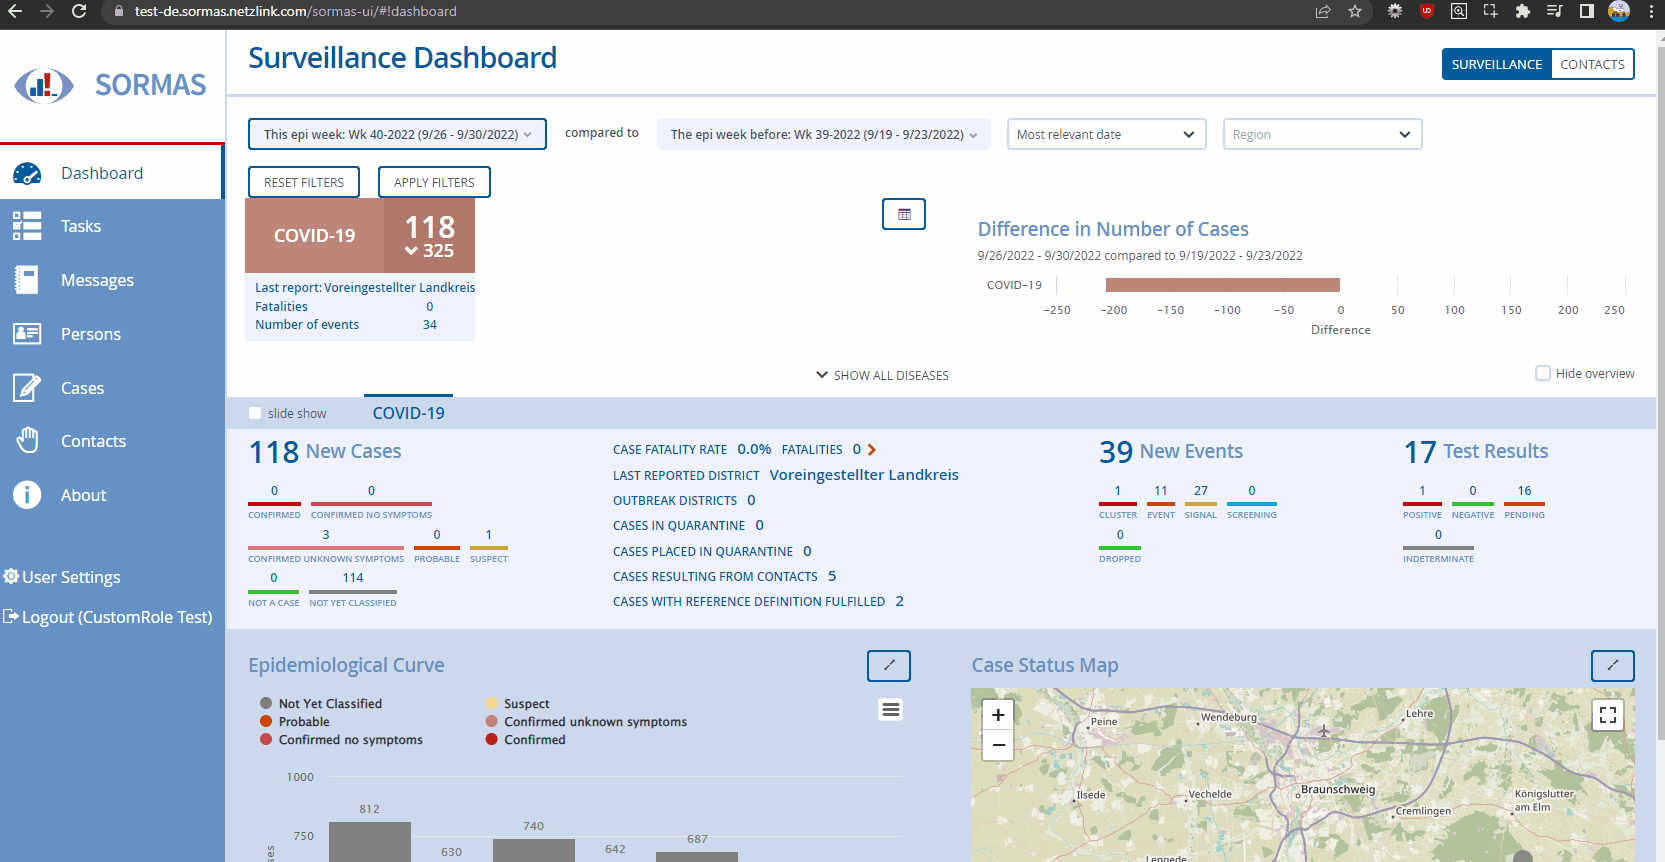
Task: Click the fatalities orange arrow
Action: click(x=871, y=450)
